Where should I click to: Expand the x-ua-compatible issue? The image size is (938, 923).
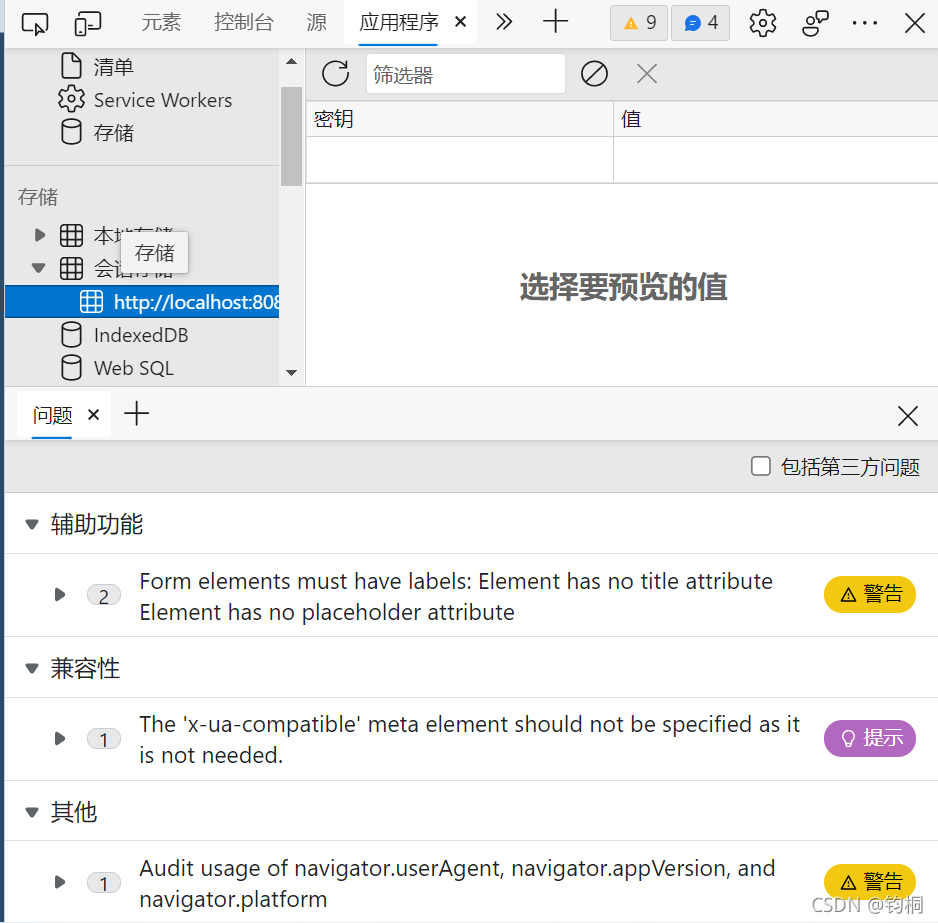click(x=60, y=739)
